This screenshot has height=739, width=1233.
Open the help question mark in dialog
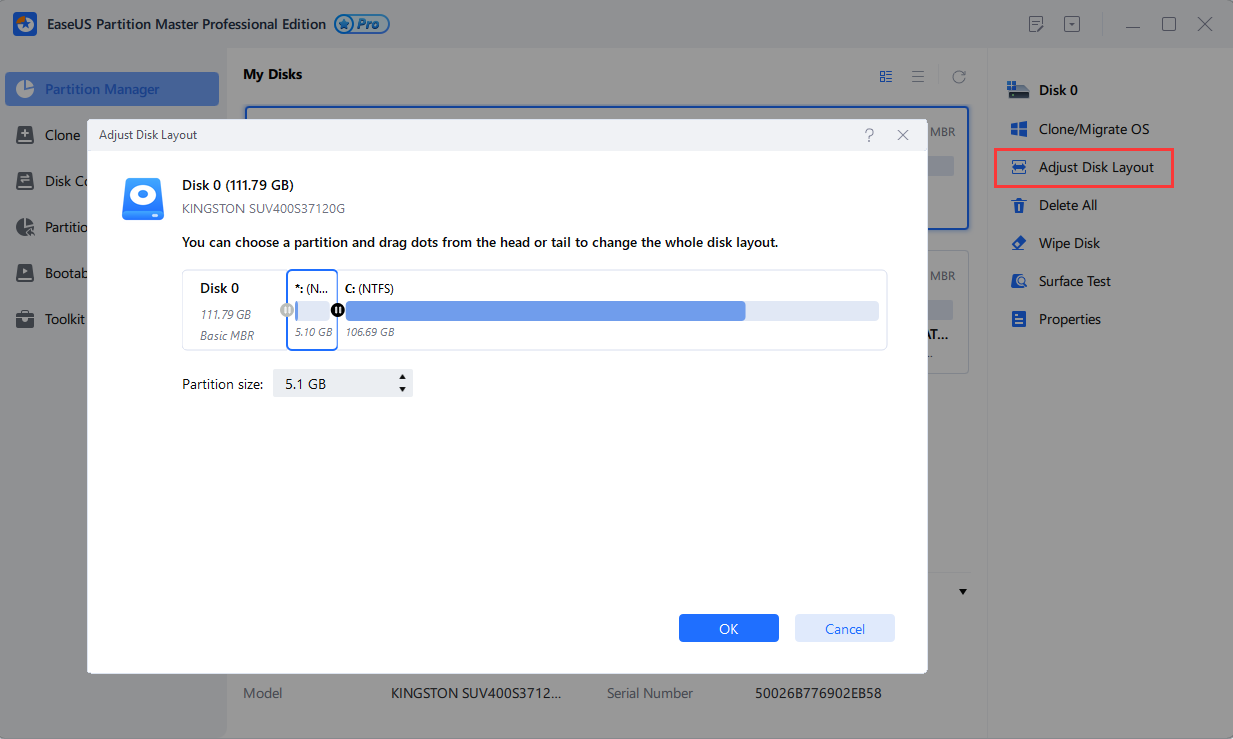(869, 135)
